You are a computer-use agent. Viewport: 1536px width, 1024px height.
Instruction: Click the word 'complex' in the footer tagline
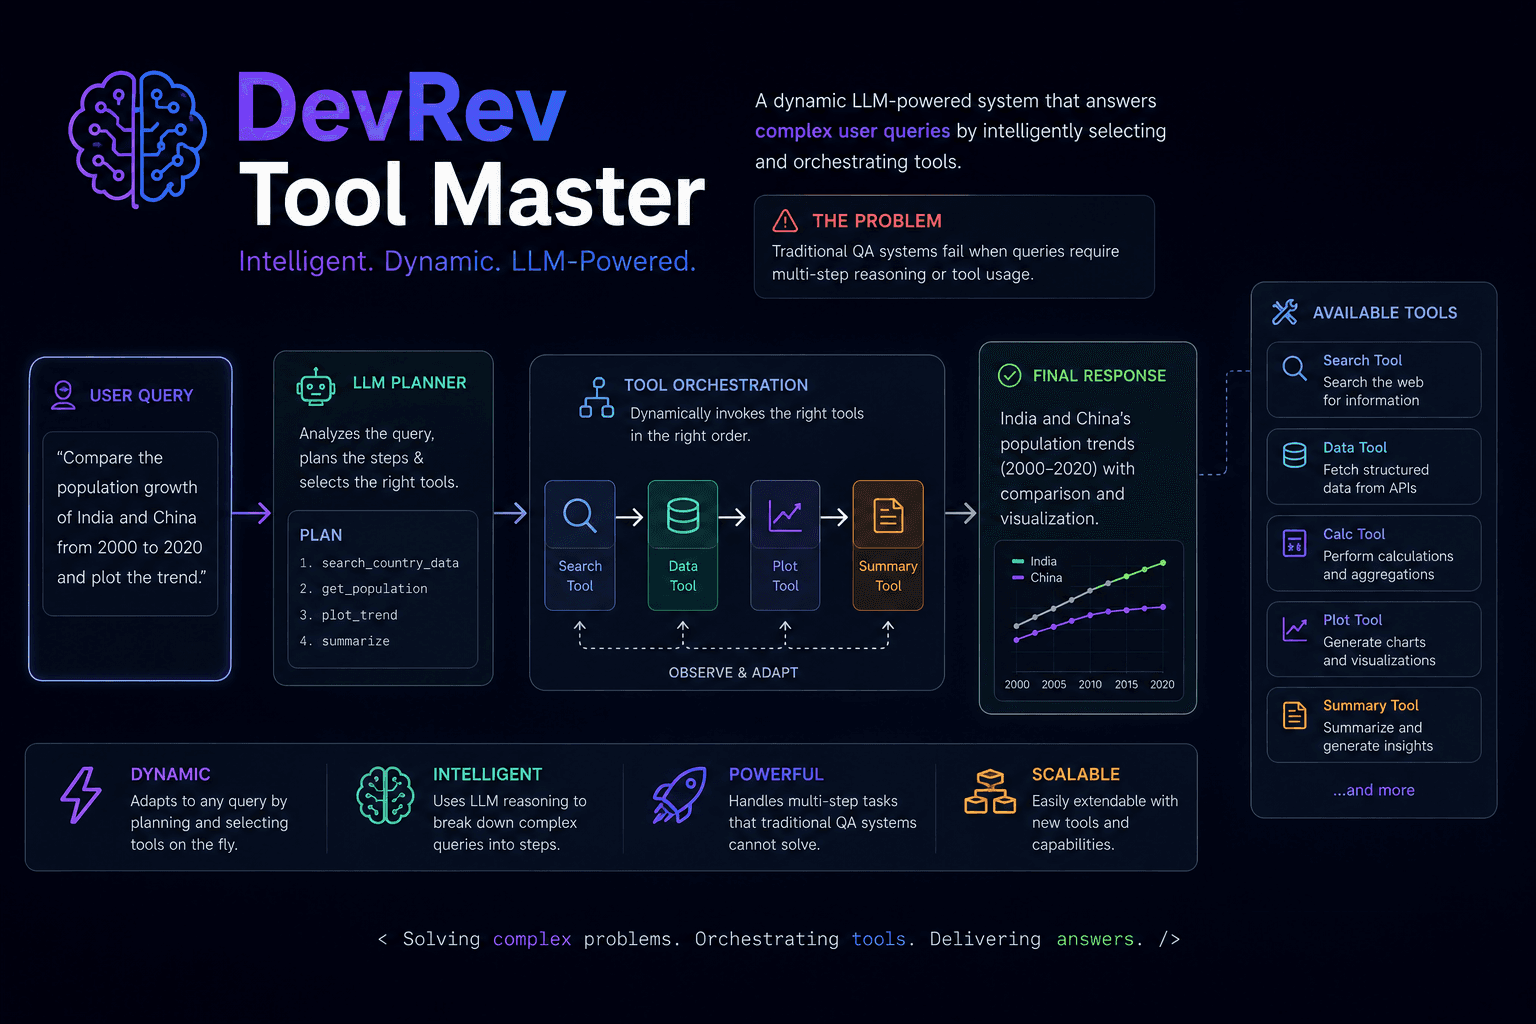(x=532, y=939)
